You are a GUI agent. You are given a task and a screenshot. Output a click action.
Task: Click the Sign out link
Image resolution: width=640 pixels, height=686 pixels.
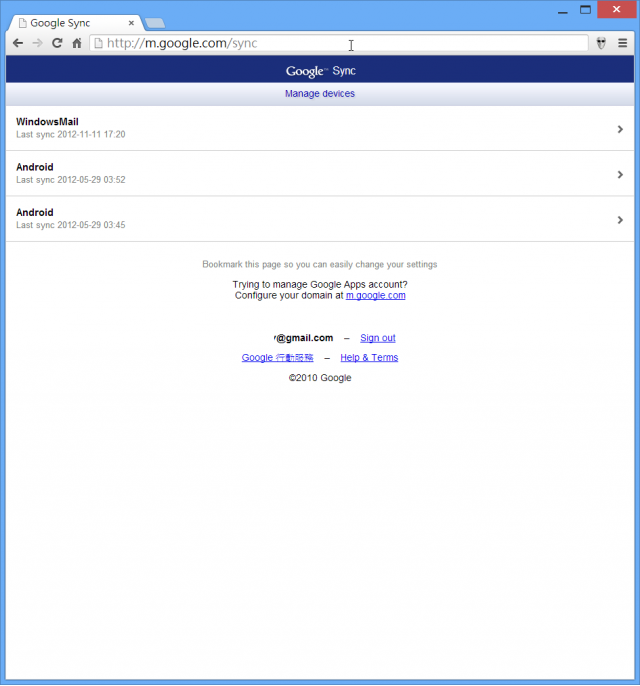point(378,338)
